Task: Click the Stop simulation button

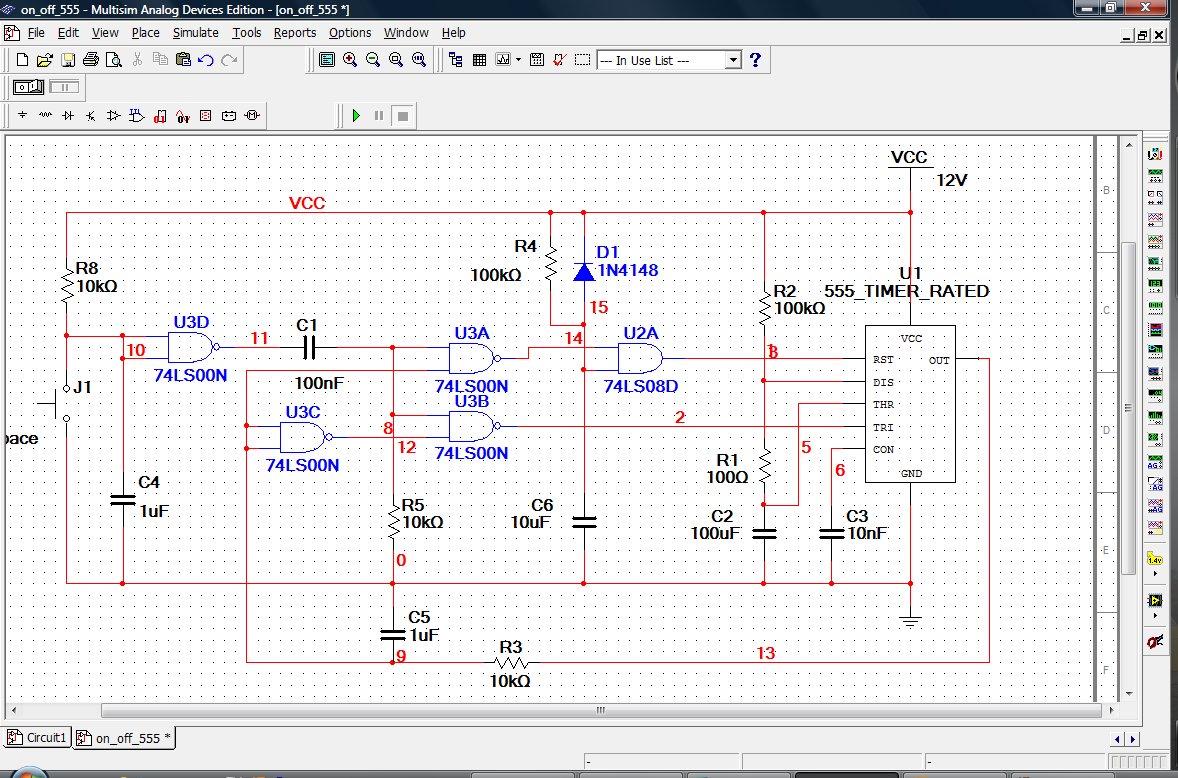Action: 402,116
